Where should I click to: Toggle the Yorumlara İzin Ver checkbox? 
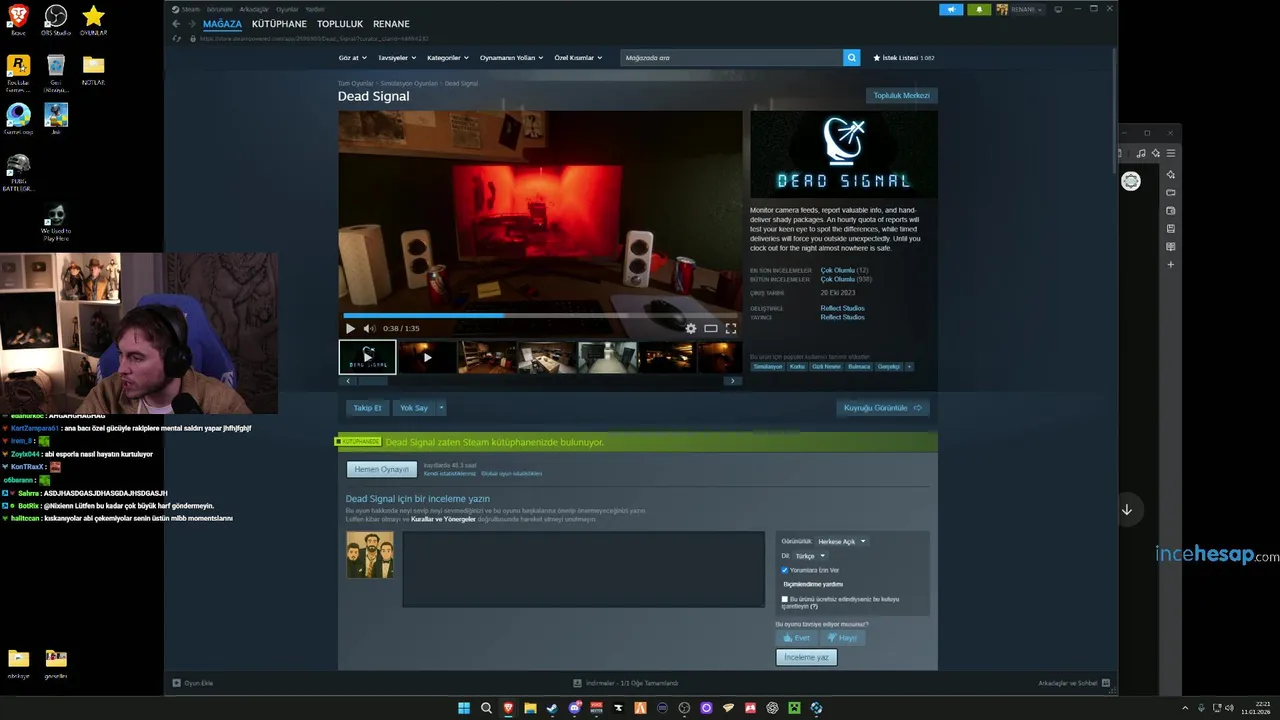785,570
